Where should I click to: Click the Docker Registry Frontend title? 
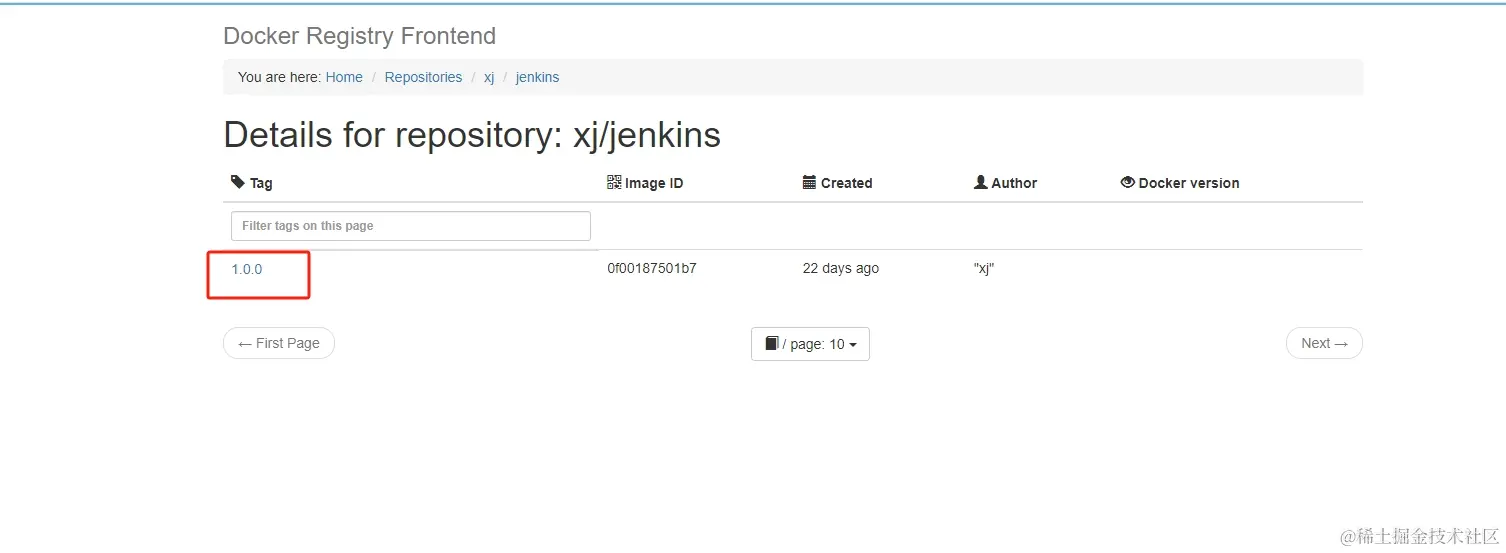pos(359,36)
